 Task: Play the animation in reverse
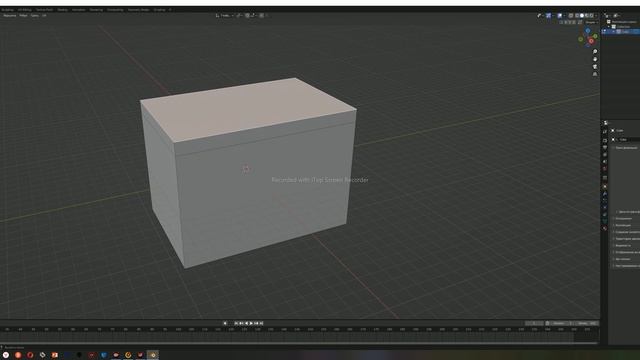pyautogui.click(x=246, y=323)
